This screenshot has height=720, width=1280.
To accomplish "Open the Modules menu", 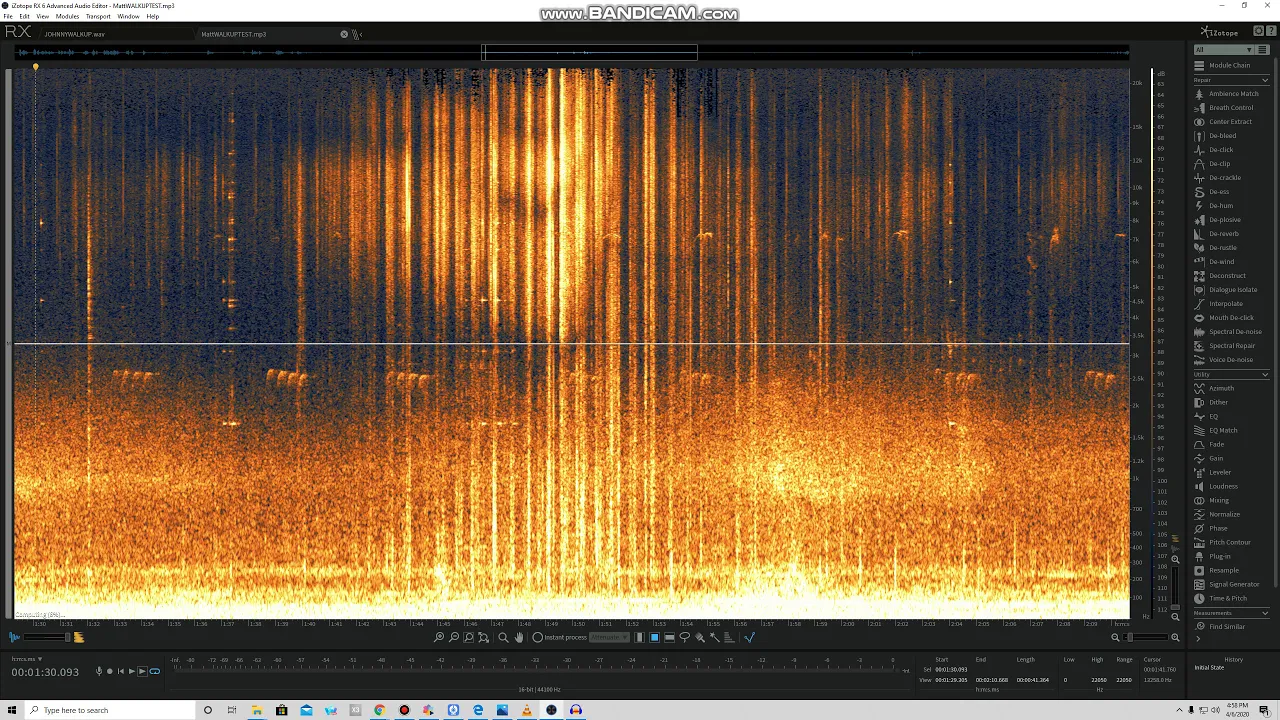I will pyautogui.click(x=67, y=16).
